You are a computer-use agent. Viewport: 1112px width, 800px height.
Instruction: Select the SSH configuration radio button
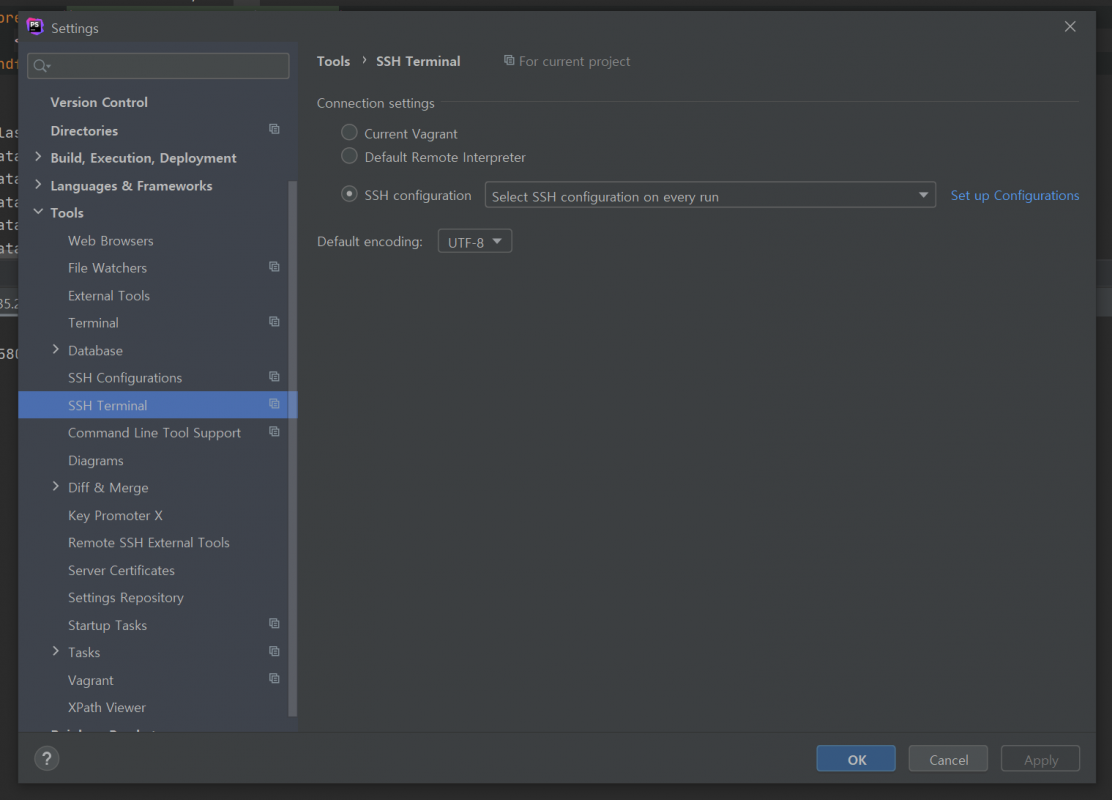[349, 194]
